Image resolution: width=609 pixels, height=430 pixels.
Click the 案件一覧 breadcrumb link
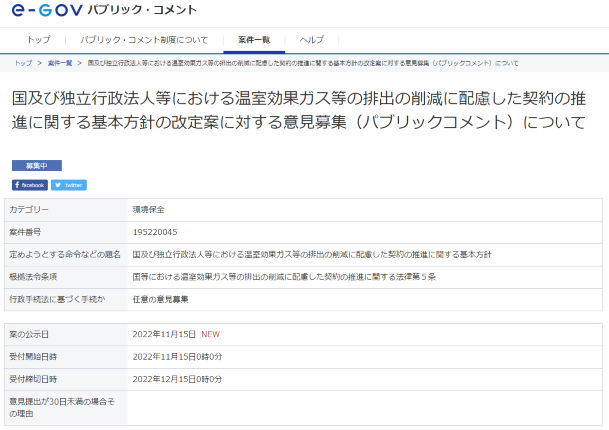[x=60, y=63]
